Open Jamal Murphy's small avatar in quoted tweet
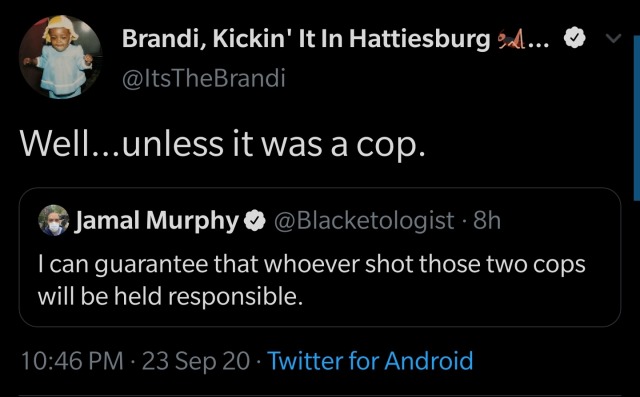The width and height of the screenshot is (640, 397). click(x=54, y=220)
